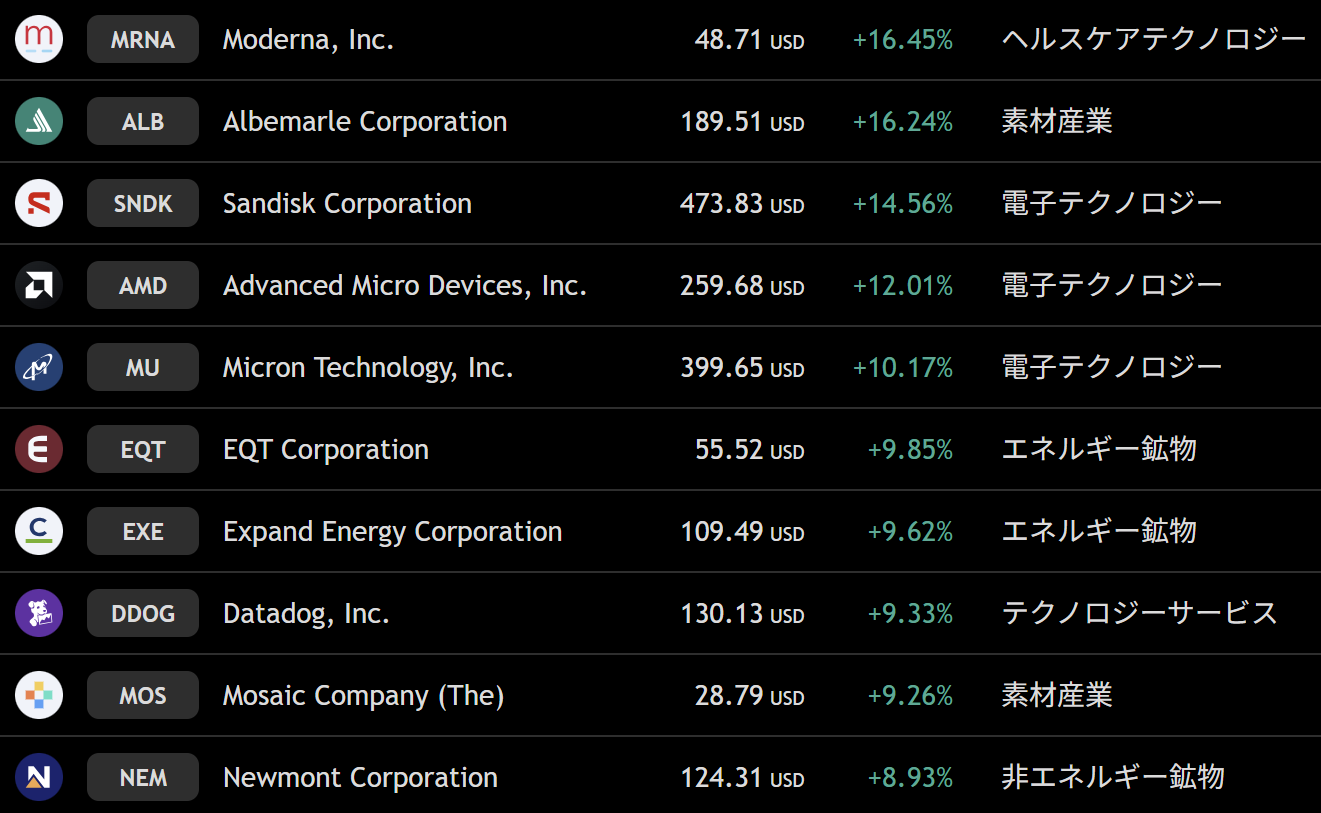Click the Datadog purple logo icon
1321x813 pixels.
click(39, 614)
